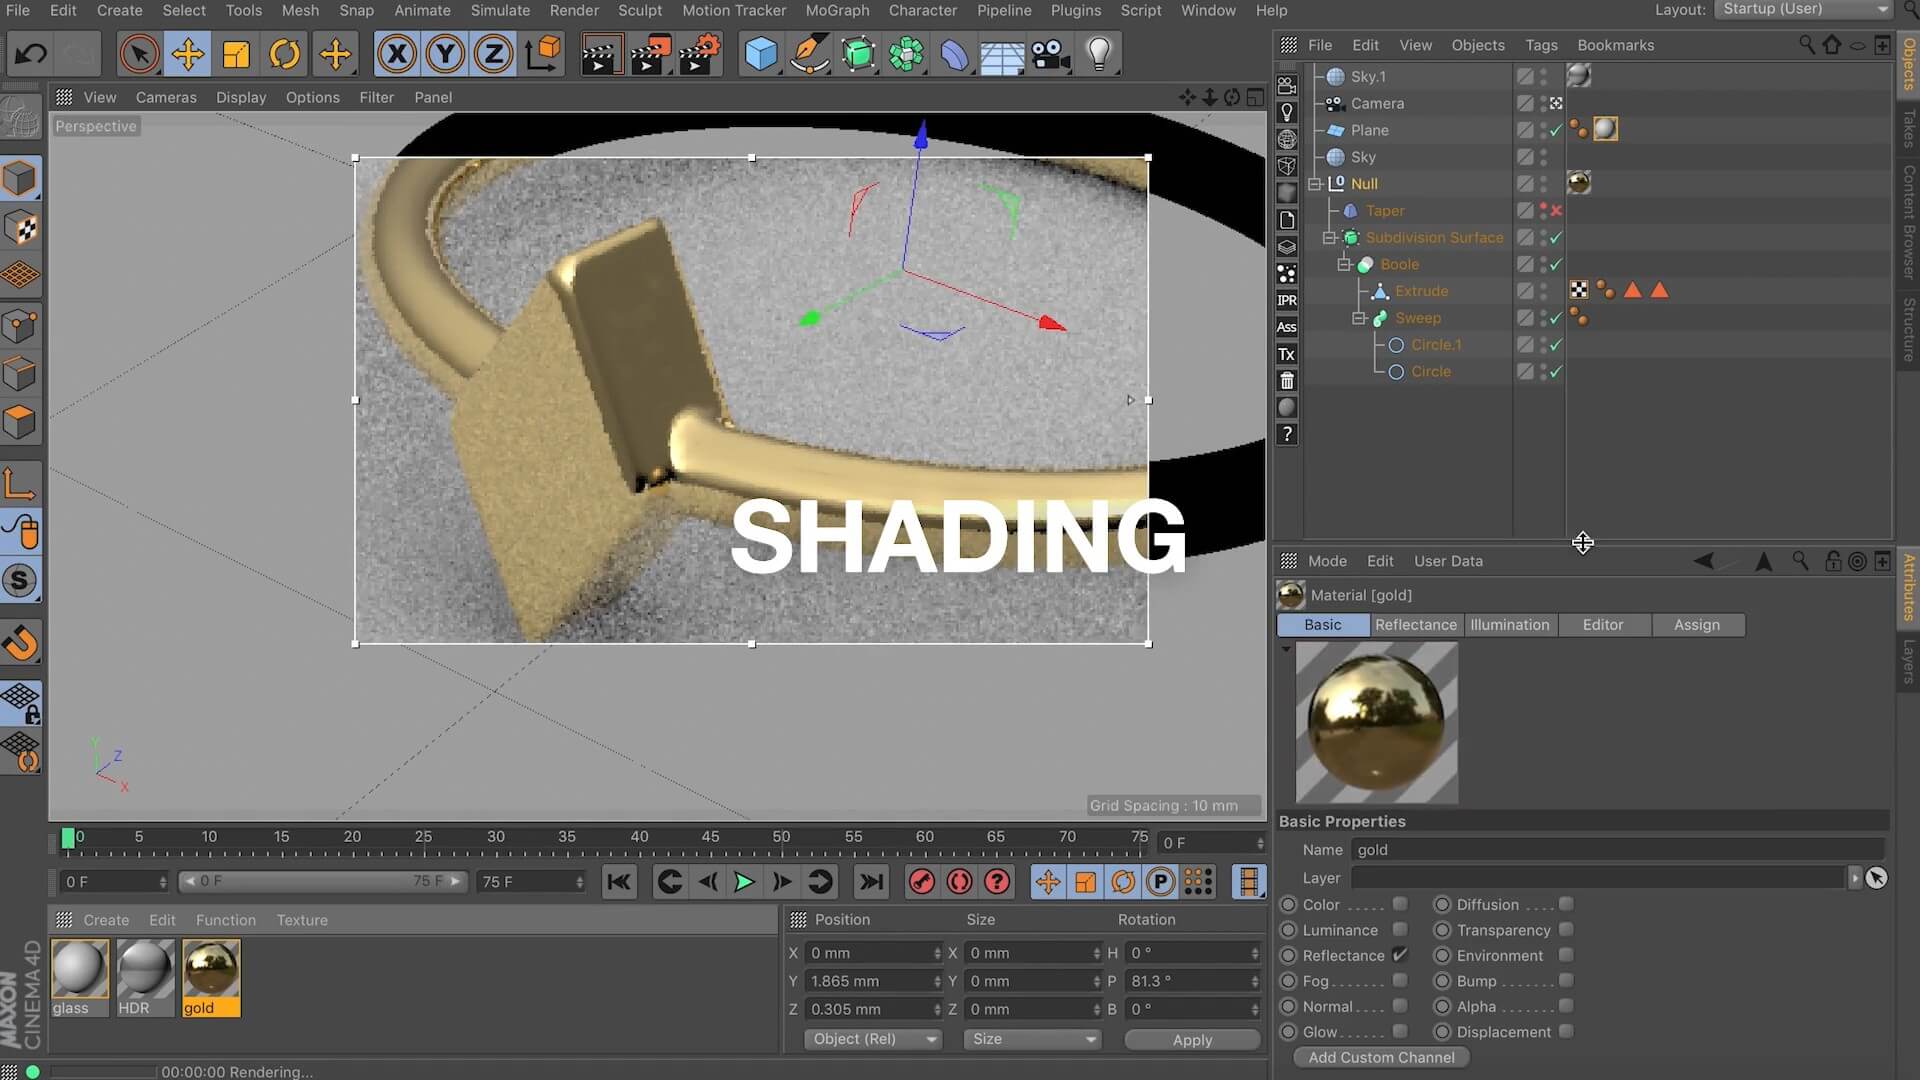Screen dimensions: 1920x1080
Task: Click the Cube primitive icon
Action: (x=761, y=54)
